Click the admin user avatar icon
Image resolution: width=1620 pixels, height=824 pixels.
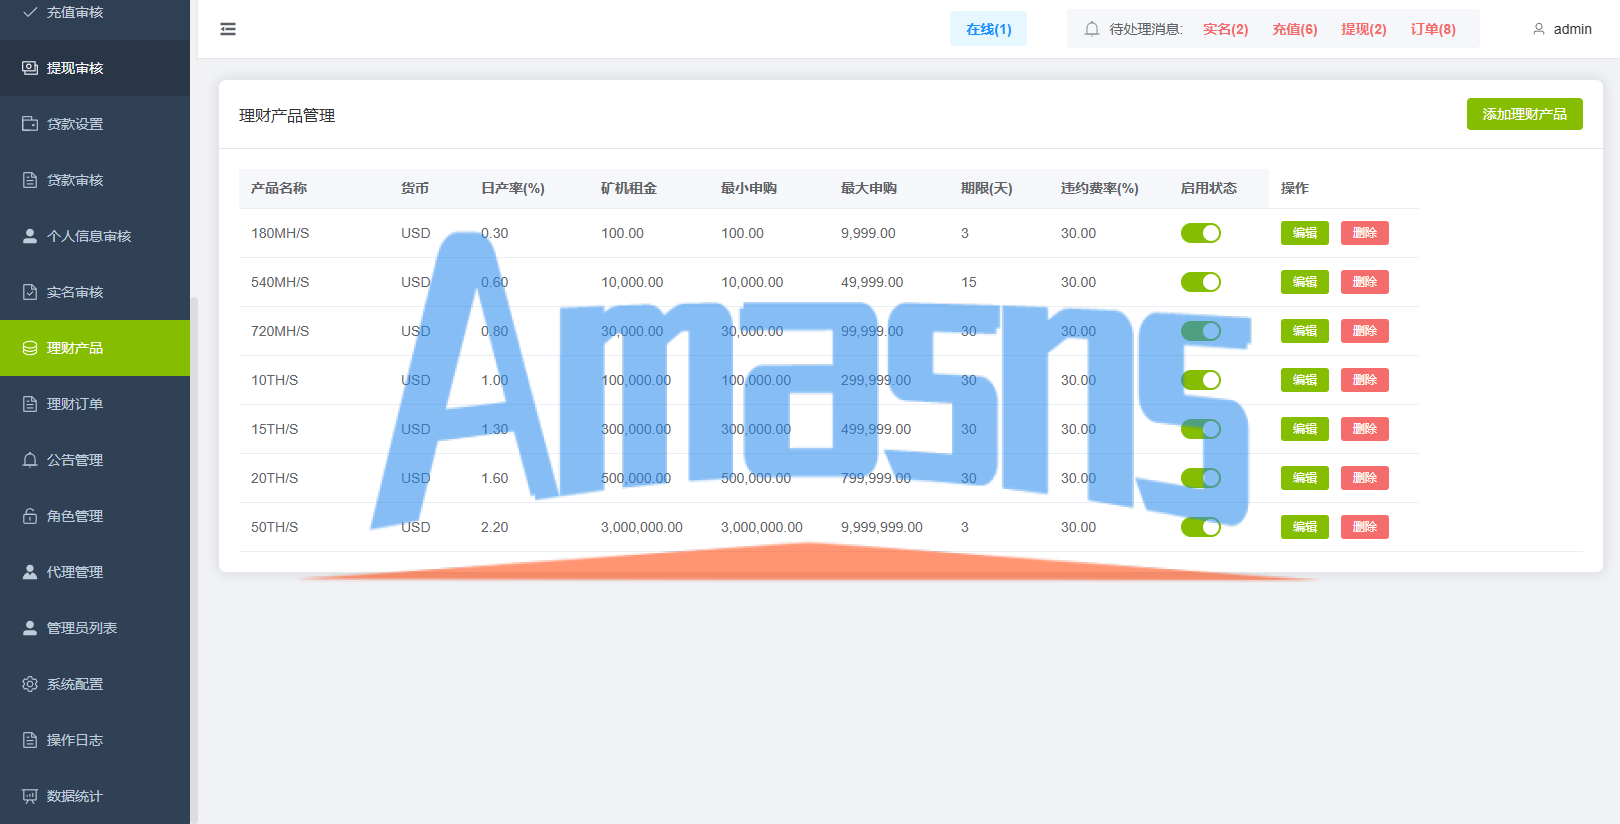pyautogui.click(x=1539, y=29)
